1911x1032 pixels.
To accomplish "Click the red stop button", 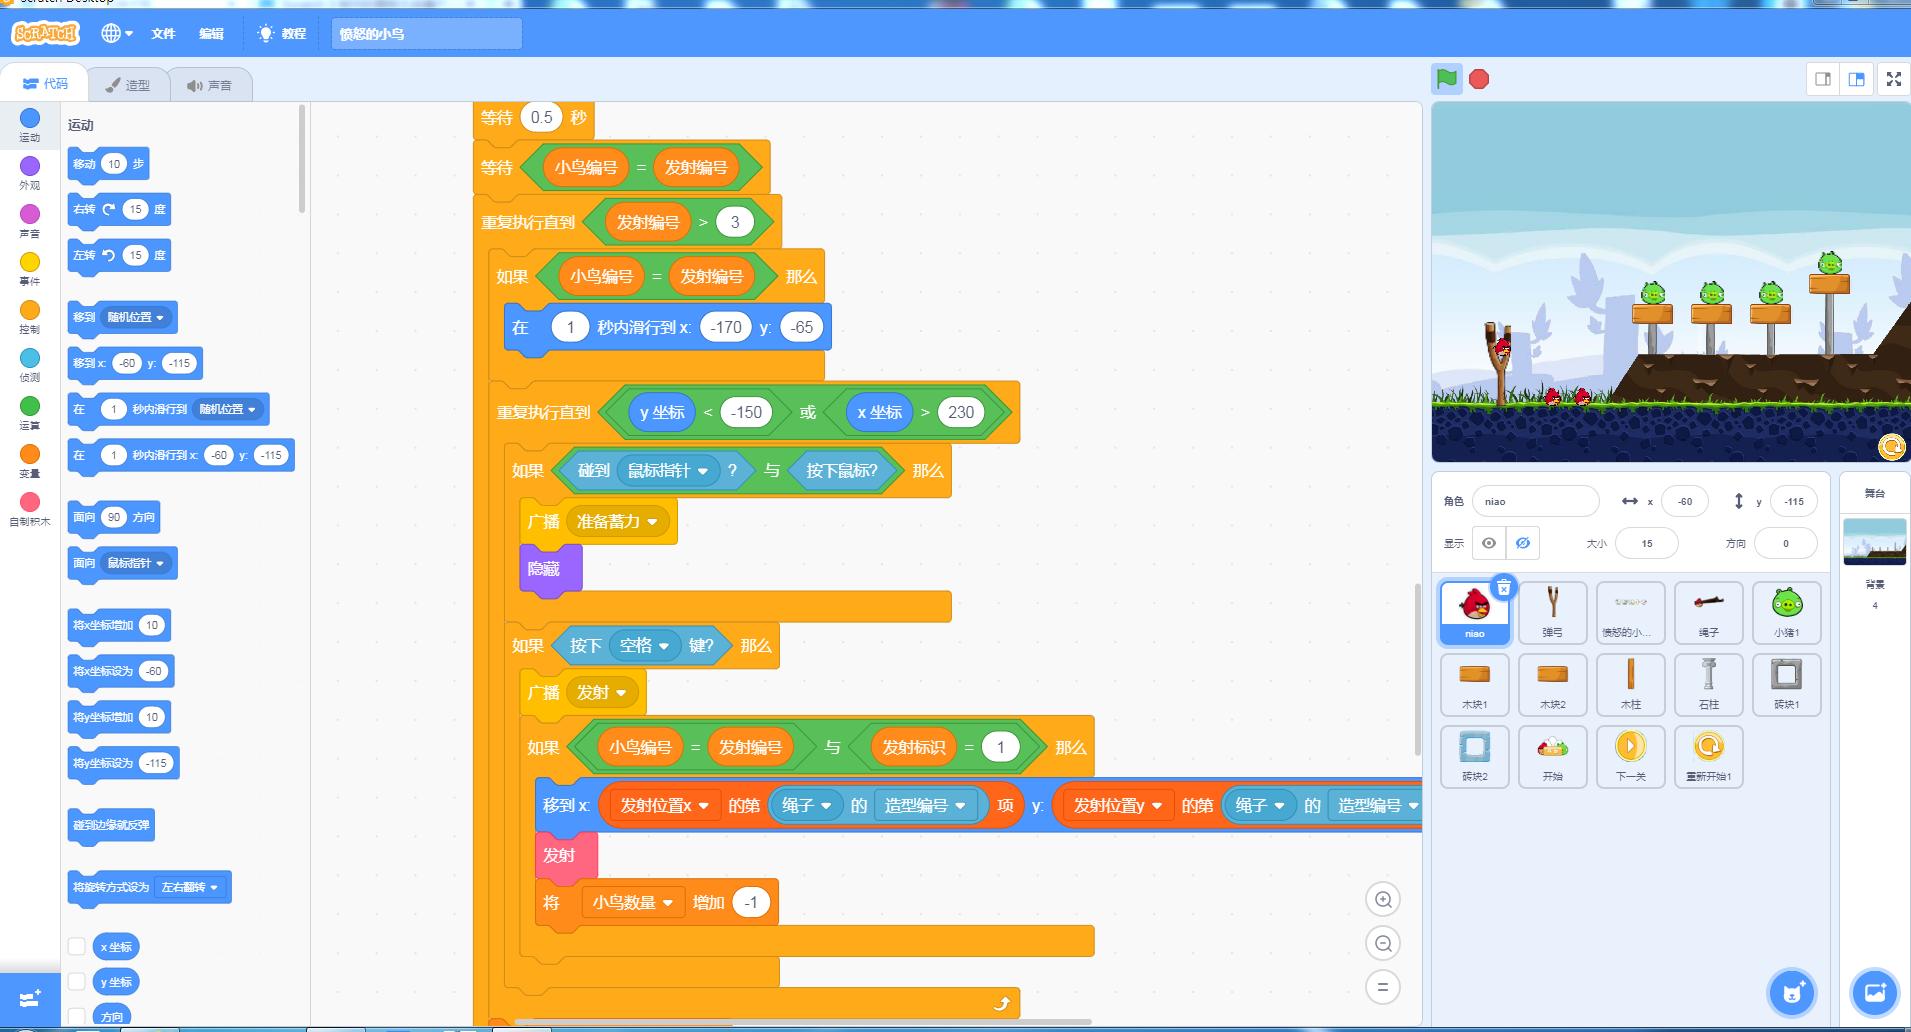I will point(1479,79).
